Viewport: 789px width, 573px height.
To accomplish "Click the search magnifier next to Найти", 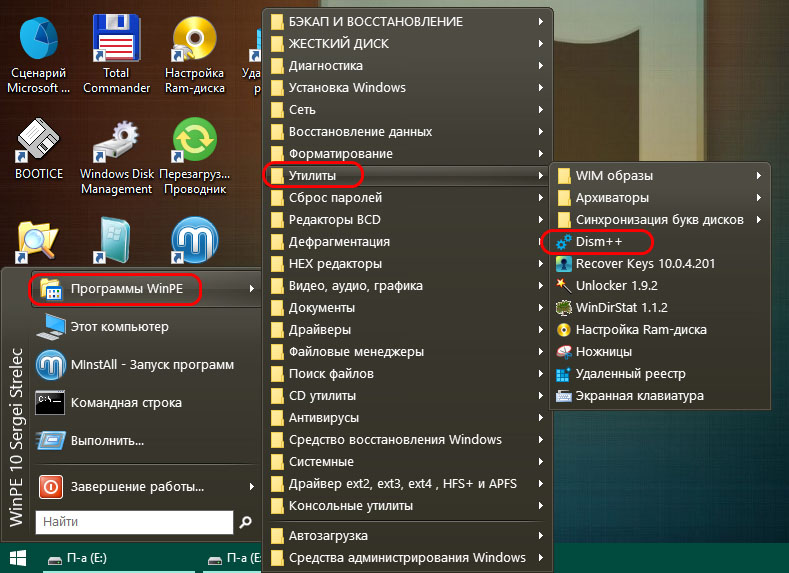I will pyautogui.click(x=246, y=522).
